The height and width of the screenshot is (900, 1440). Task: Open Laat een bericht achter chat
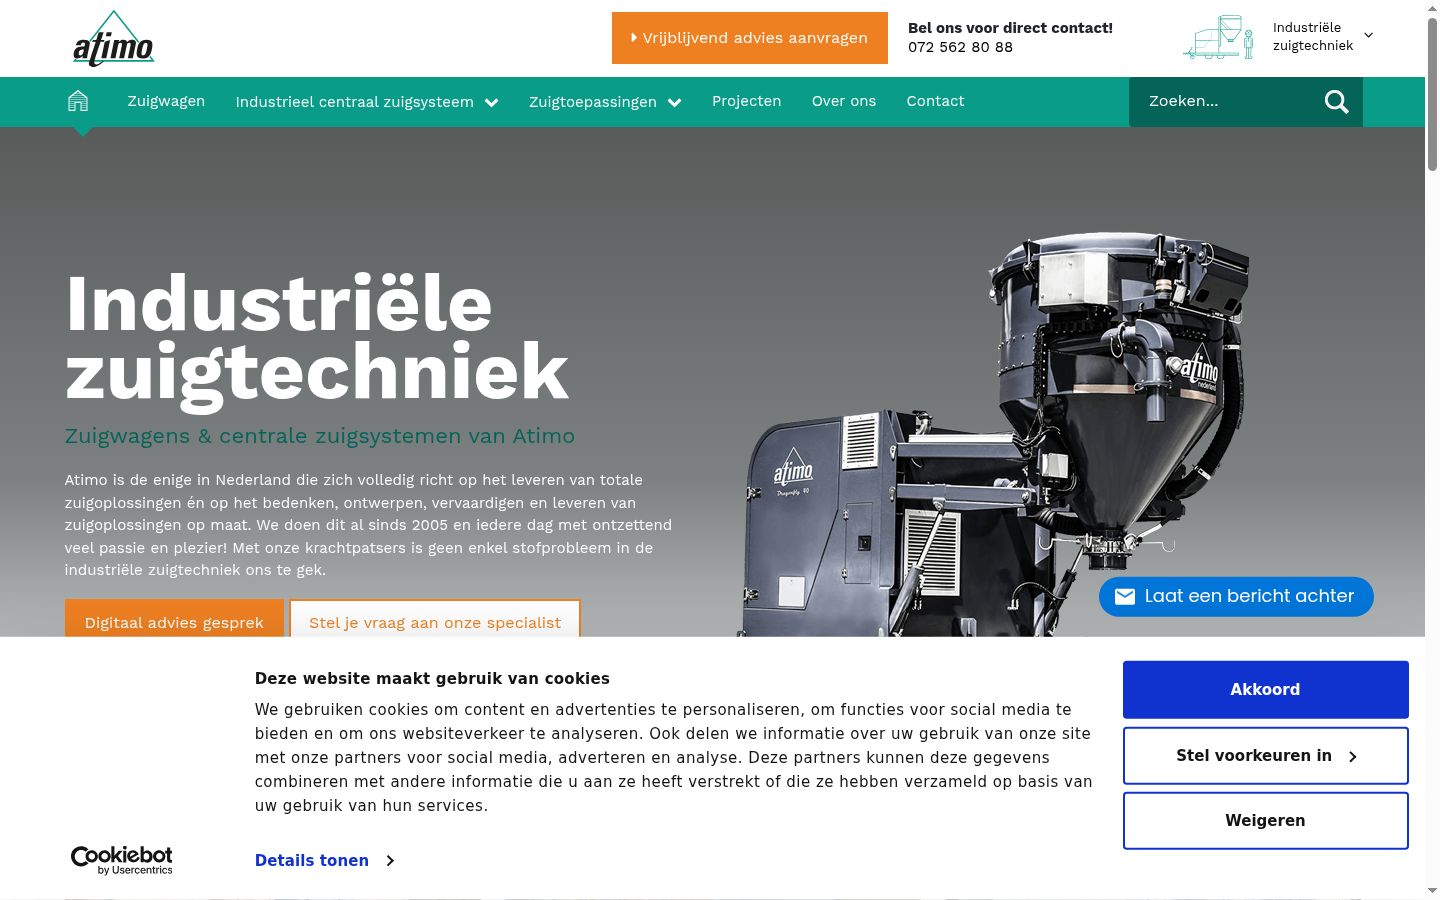click(x=1236, y=597)
